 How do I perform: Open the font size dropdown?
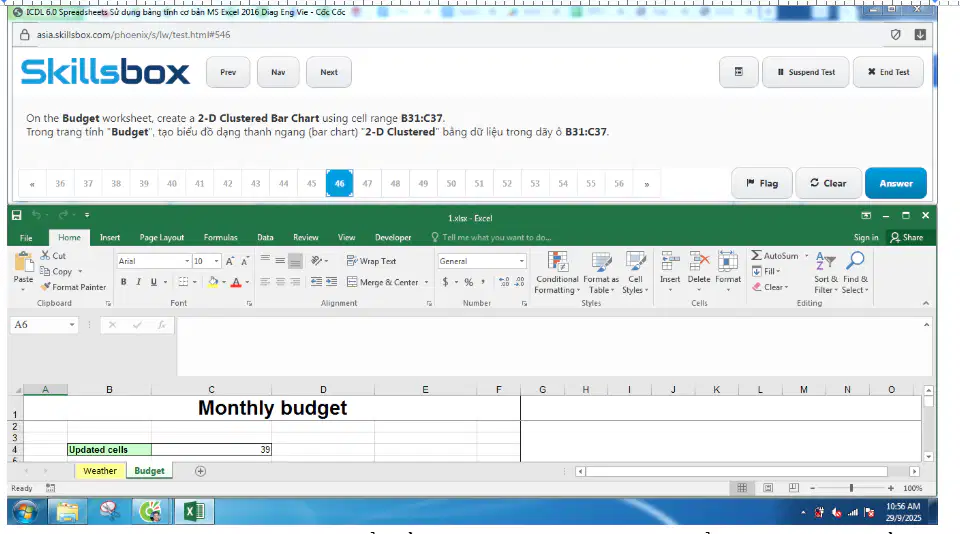pos(216,261)
